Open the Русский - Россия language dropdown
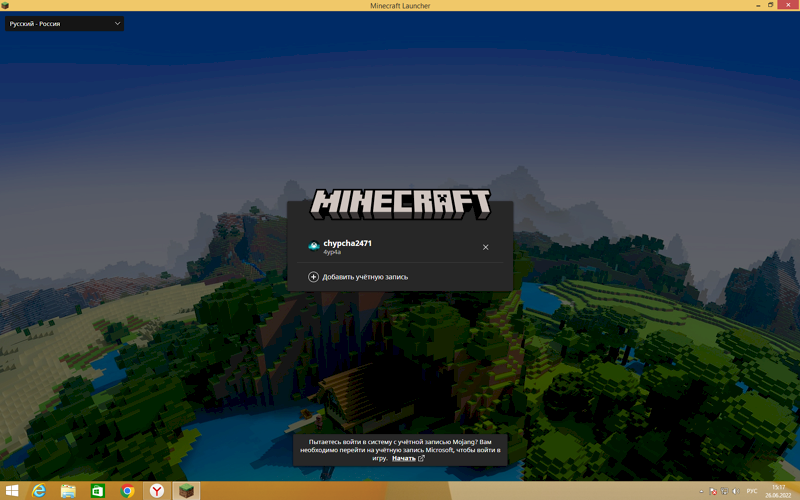 coord(64,23)
